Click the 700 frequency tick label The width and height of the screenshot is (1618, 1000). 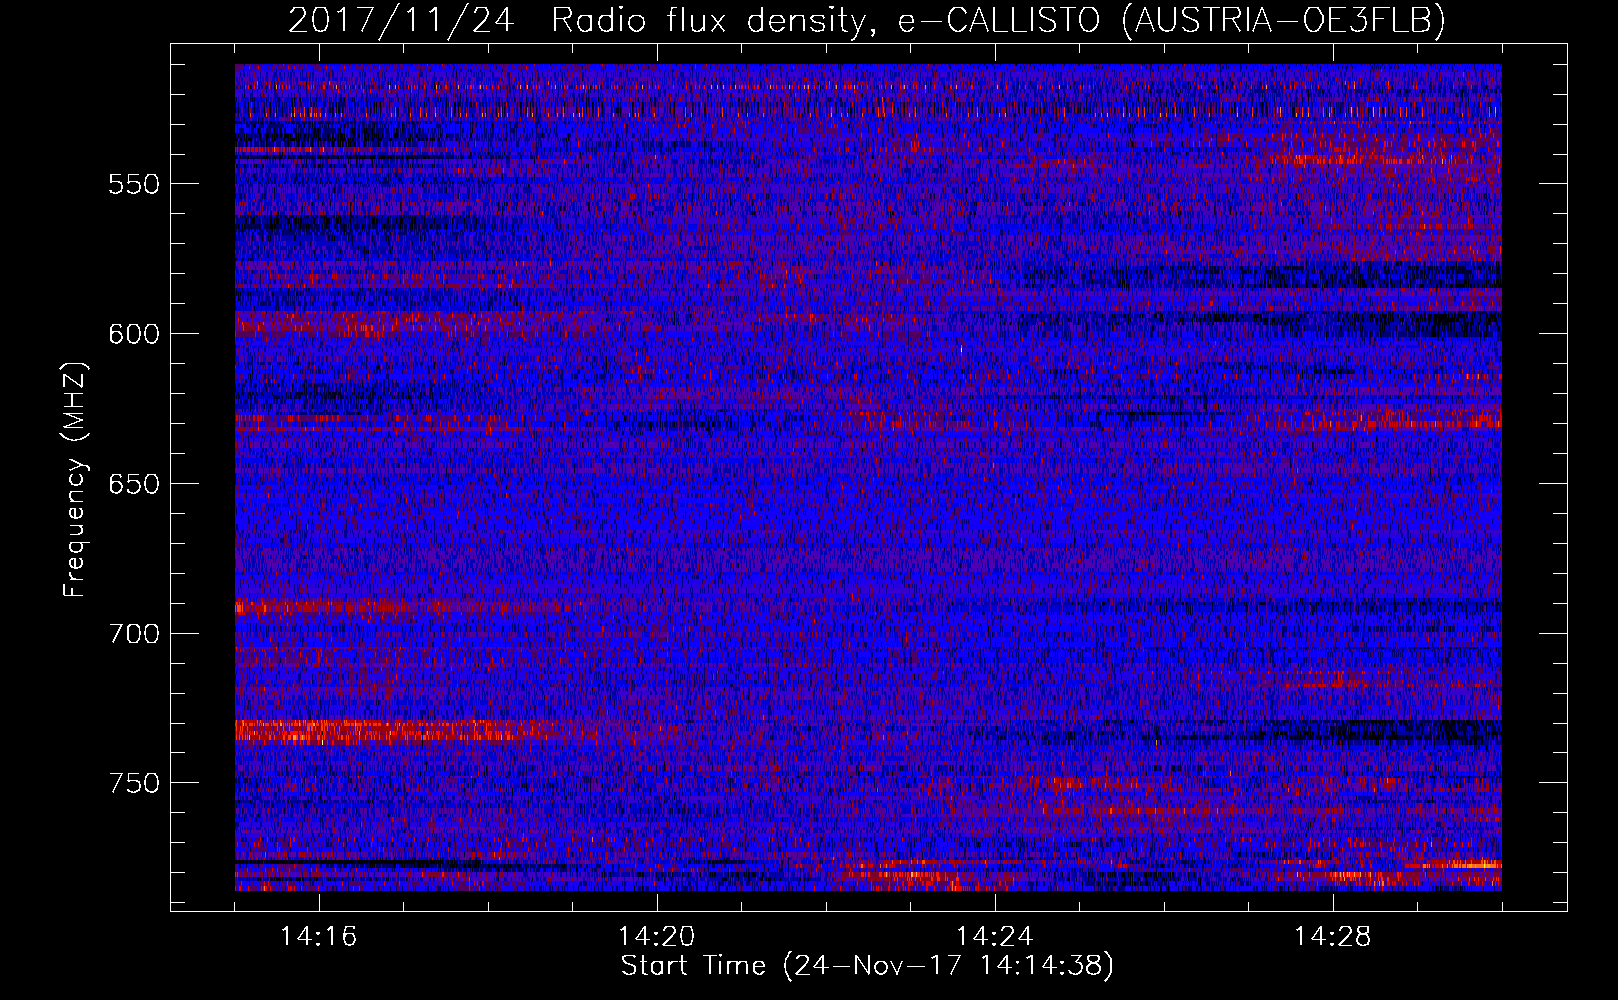134,634
